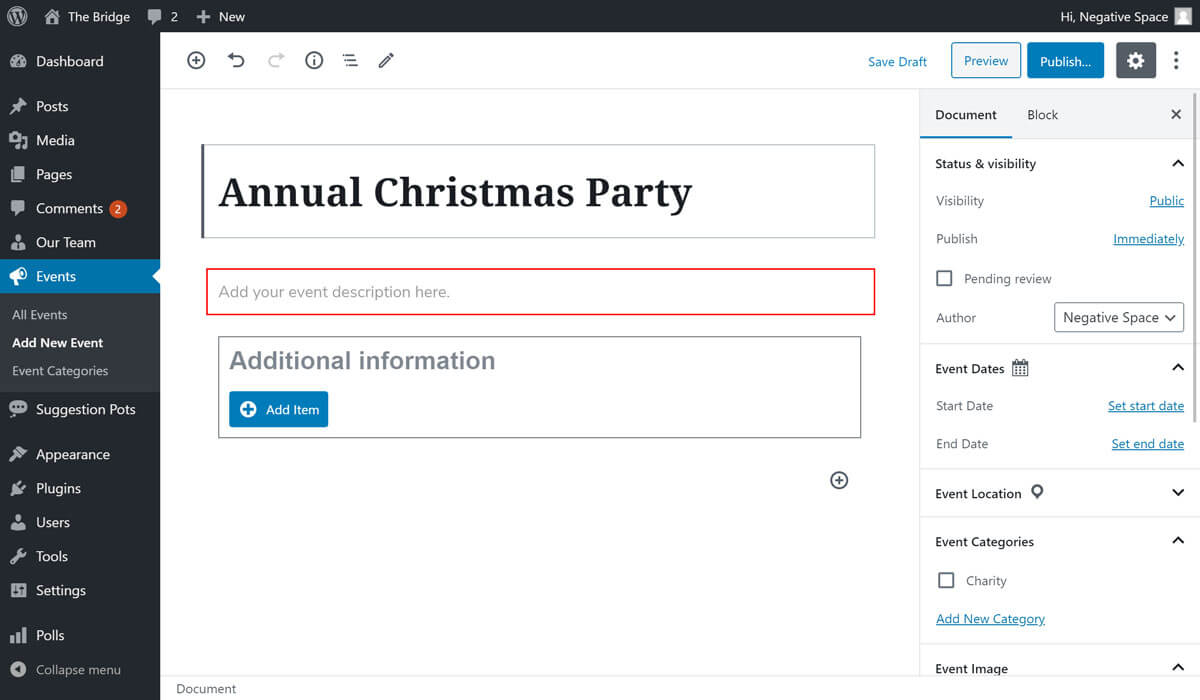Click the event description text field

click(x=540, y=292)
